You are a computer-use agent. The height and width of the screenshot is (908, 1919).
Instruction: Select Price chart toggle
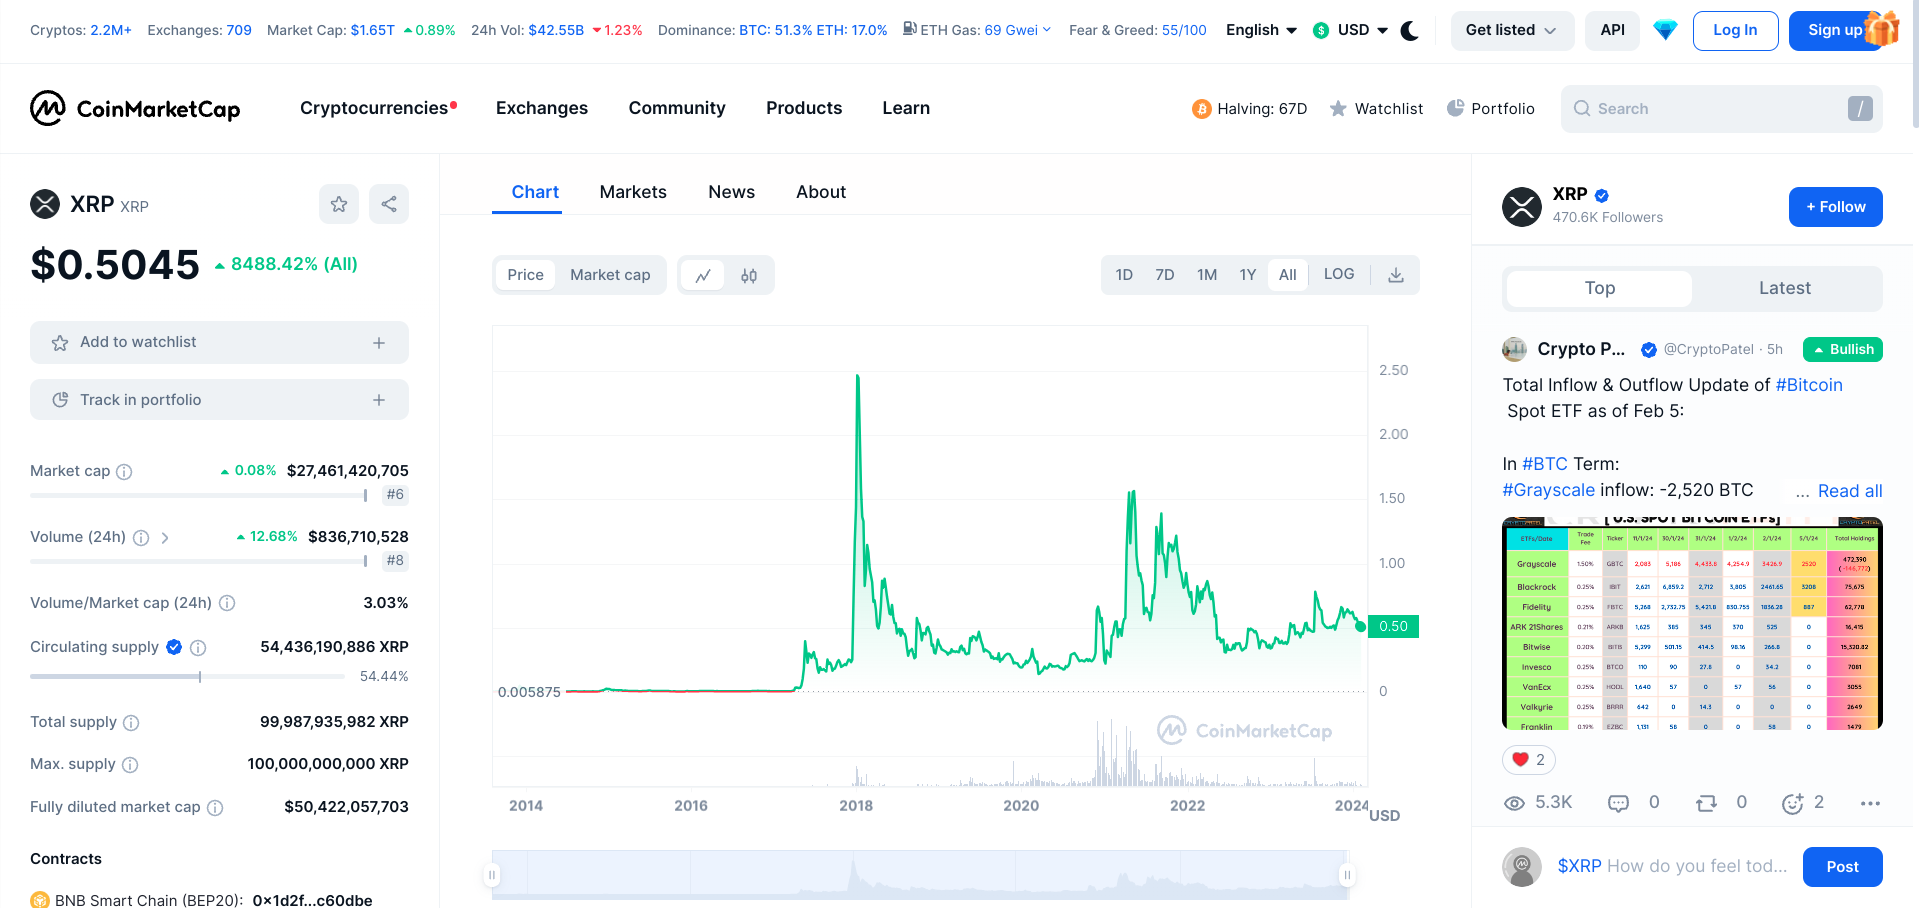coord(525,275)
